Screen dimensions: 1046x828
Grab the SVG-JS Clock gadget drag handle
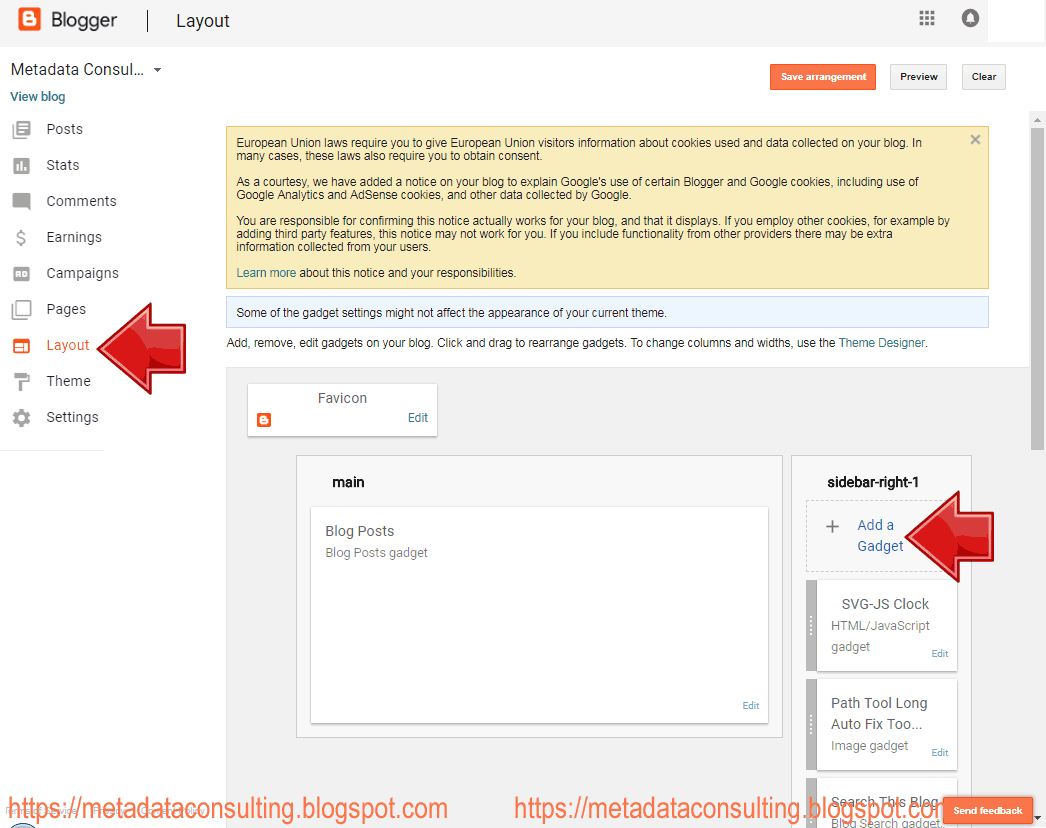(x=811, y=625)
